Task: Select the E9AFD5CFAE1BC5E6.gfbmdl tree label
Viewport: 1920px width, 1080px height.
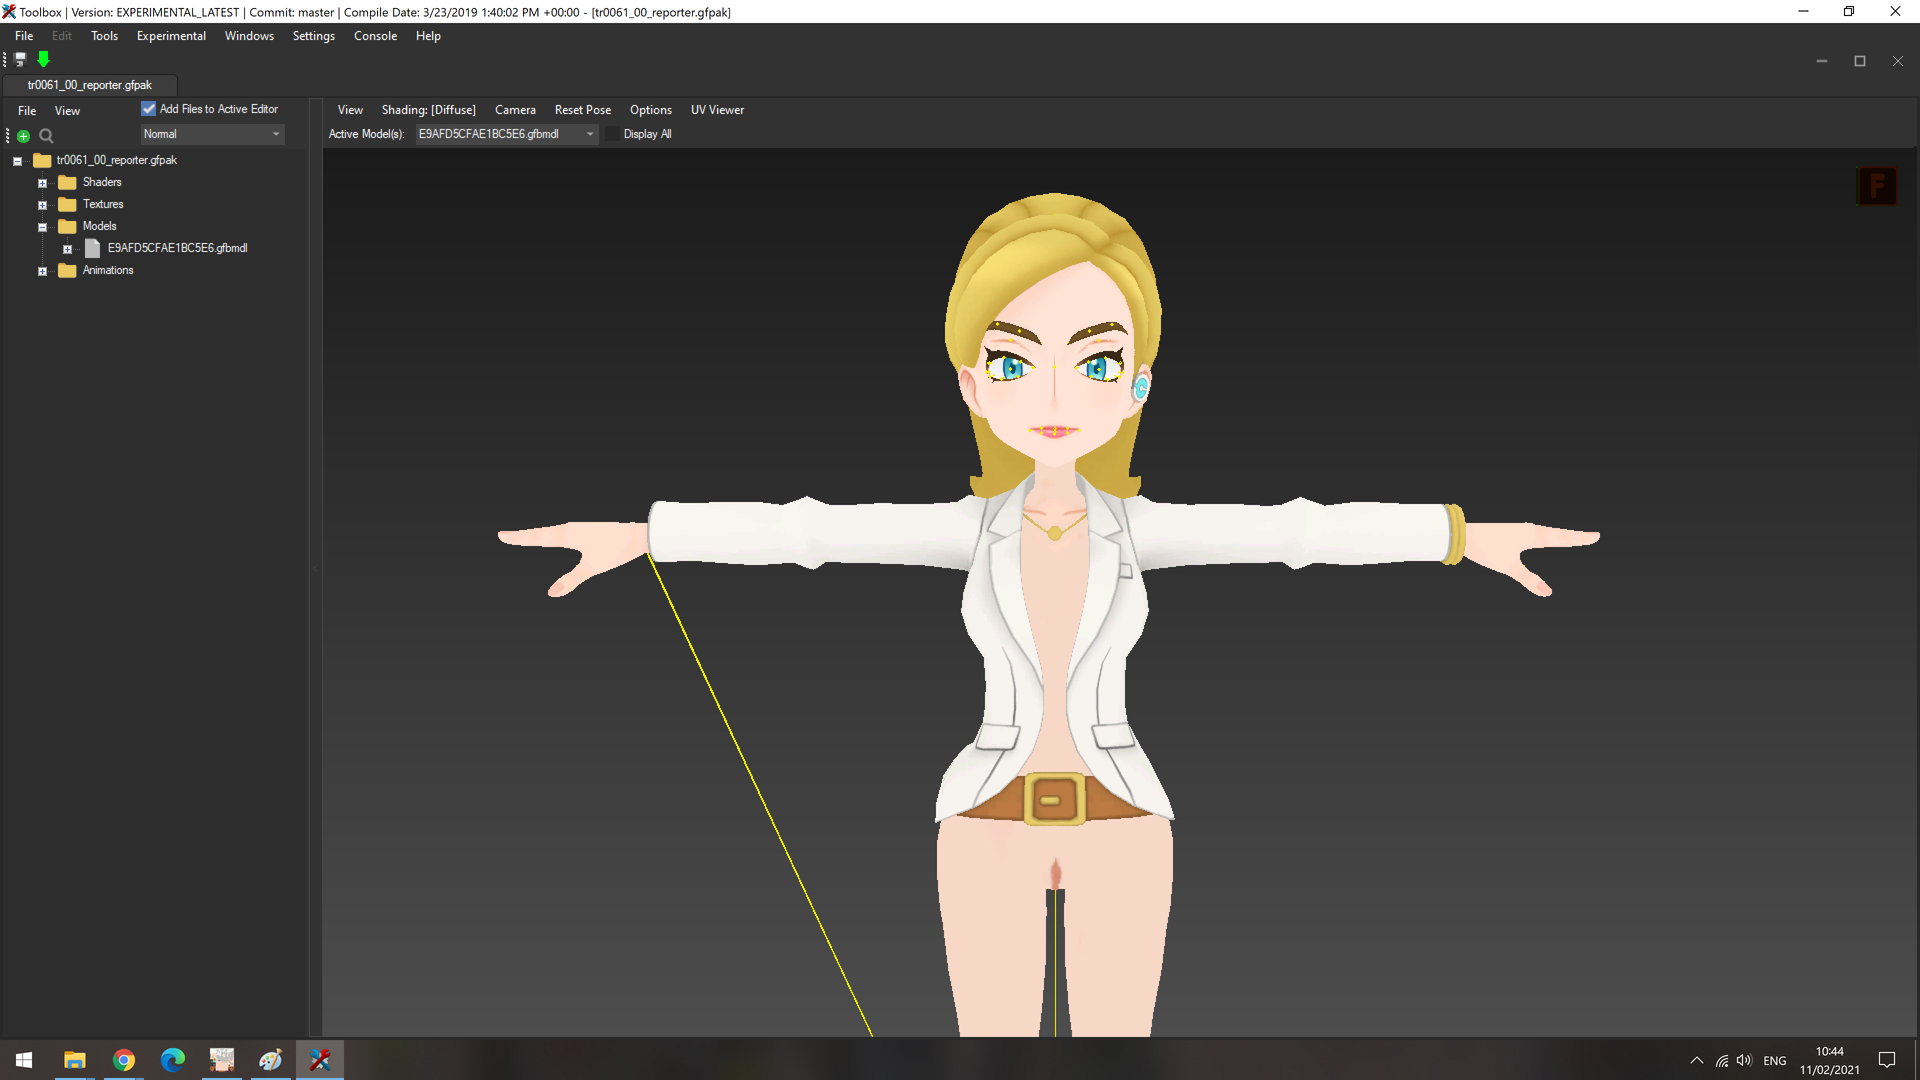Action: [x=178, y=248]
